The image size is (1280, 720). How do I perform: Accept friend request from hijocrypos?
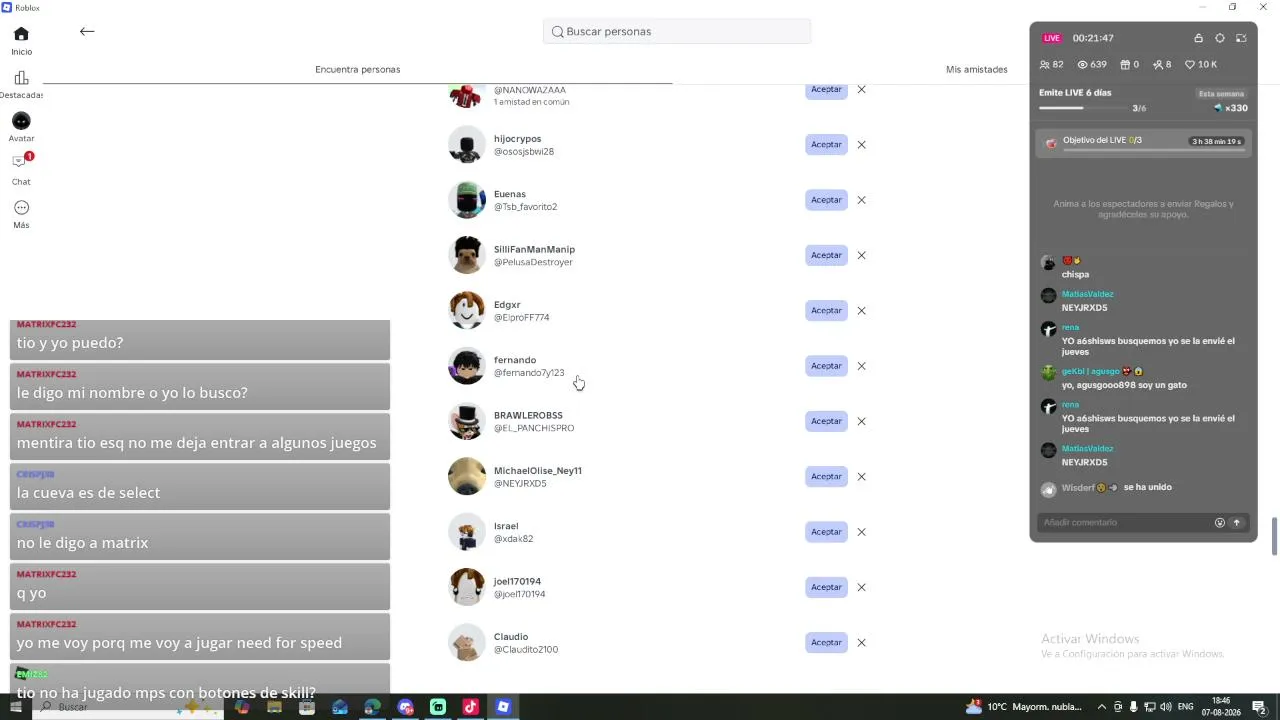click(x=826, y=144)
